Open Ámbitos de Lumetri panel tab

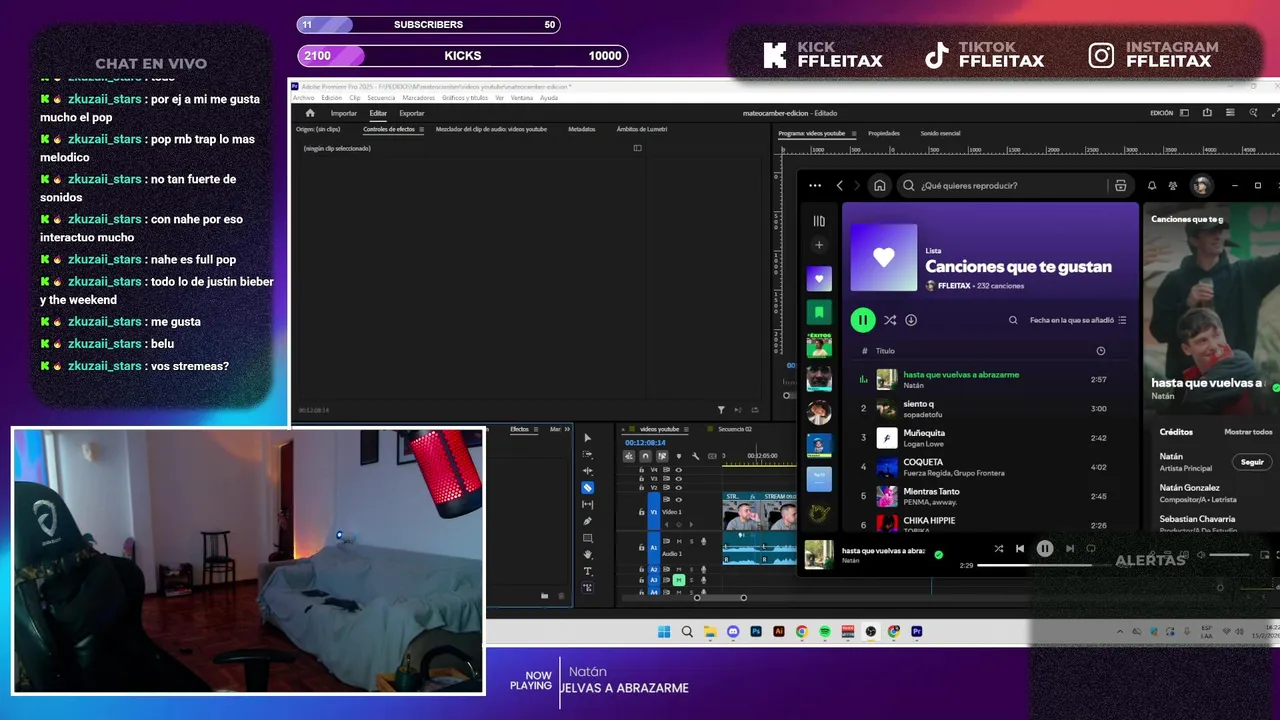[x=642, y=129]
